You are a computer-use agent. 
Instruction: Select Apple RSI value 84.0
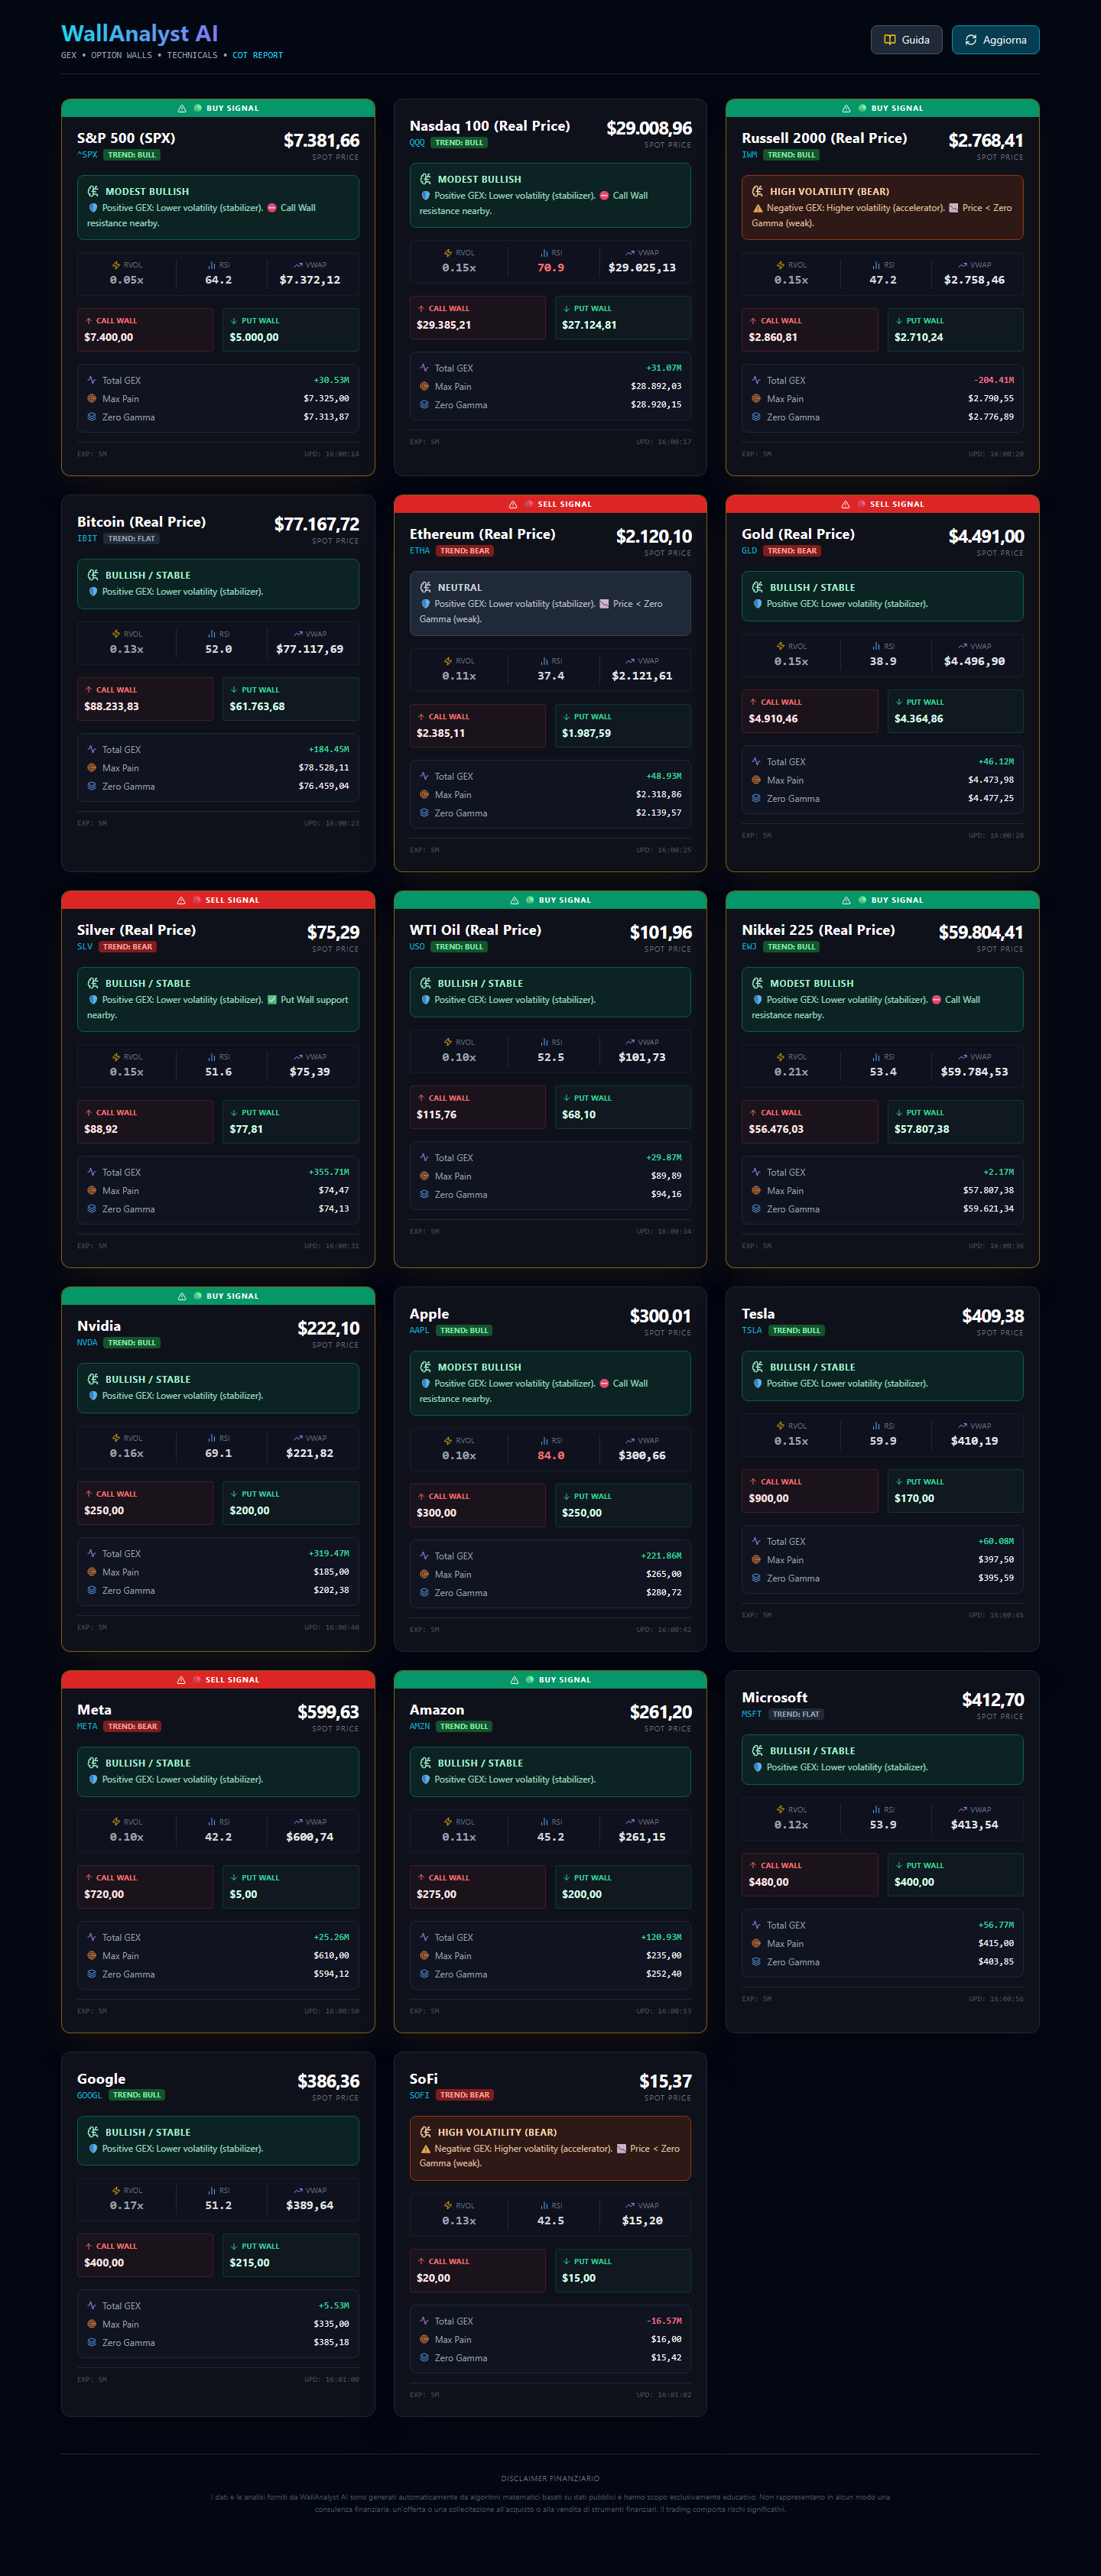(551, 1456)
